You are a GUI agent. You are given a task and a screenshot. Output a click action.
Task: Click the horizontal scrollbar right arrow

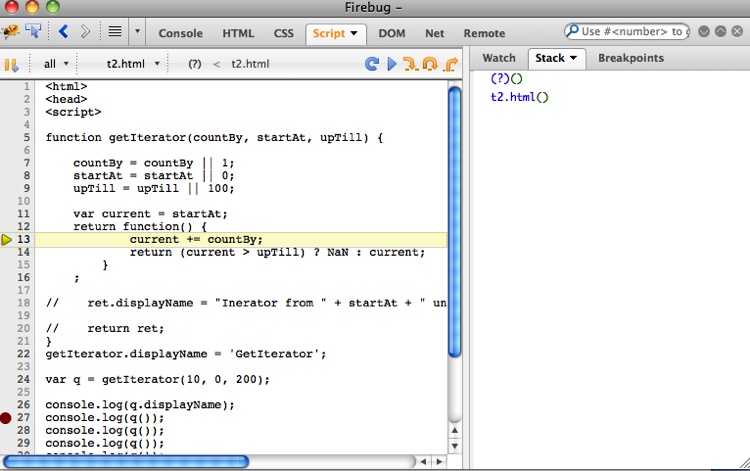[439, 462]
